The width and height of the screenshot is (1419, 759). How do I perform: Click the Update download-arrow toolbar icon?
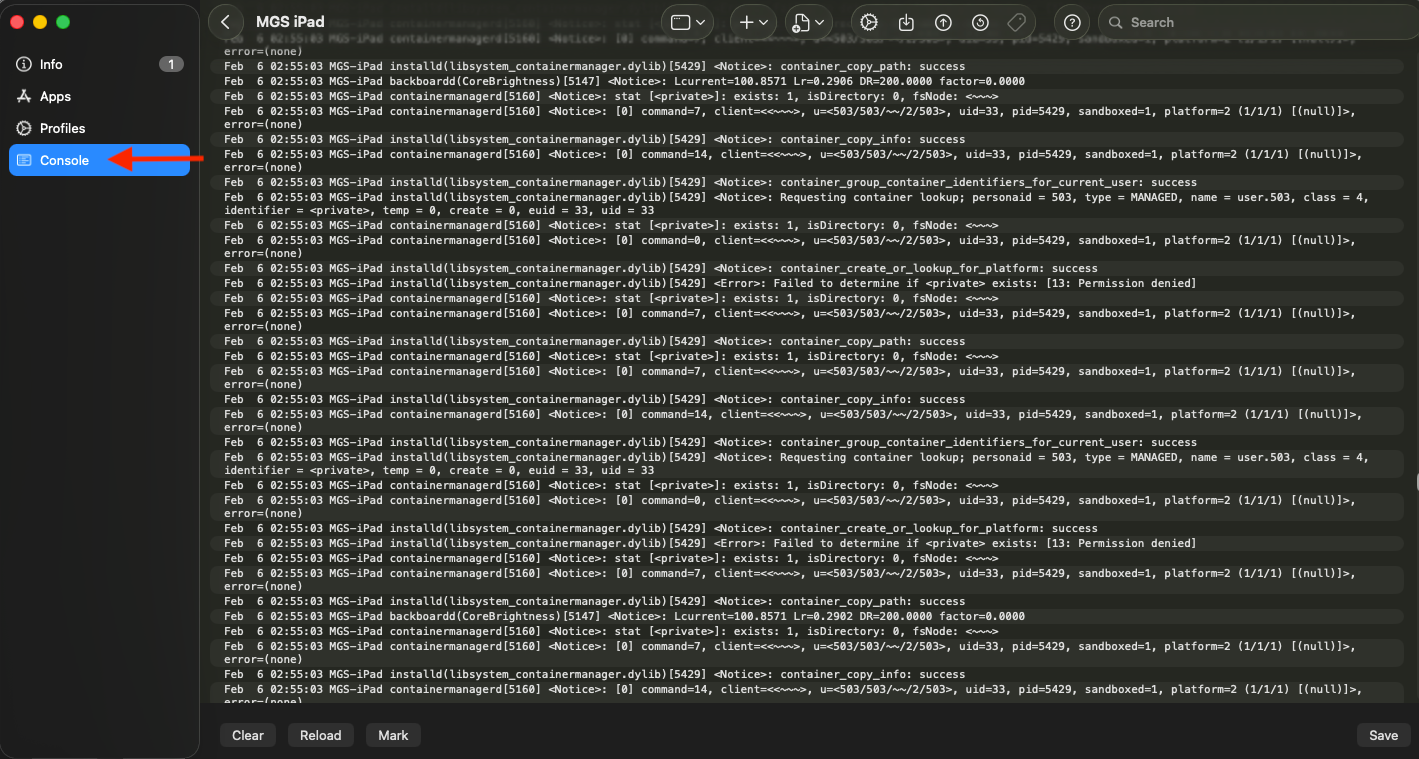[906, 22]
